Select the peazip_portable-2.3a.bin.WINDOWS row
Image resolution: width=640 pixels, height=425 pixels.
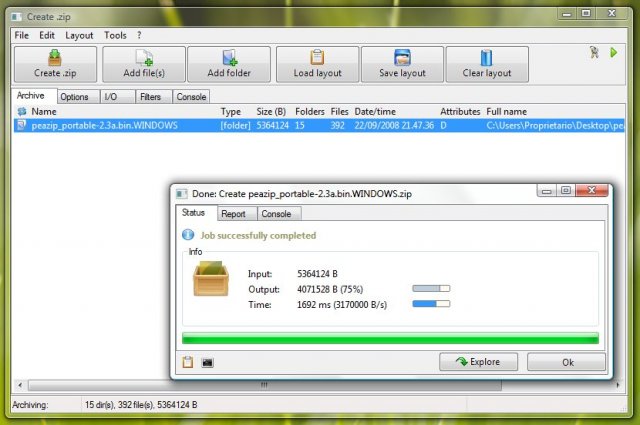tap(319, 125)
